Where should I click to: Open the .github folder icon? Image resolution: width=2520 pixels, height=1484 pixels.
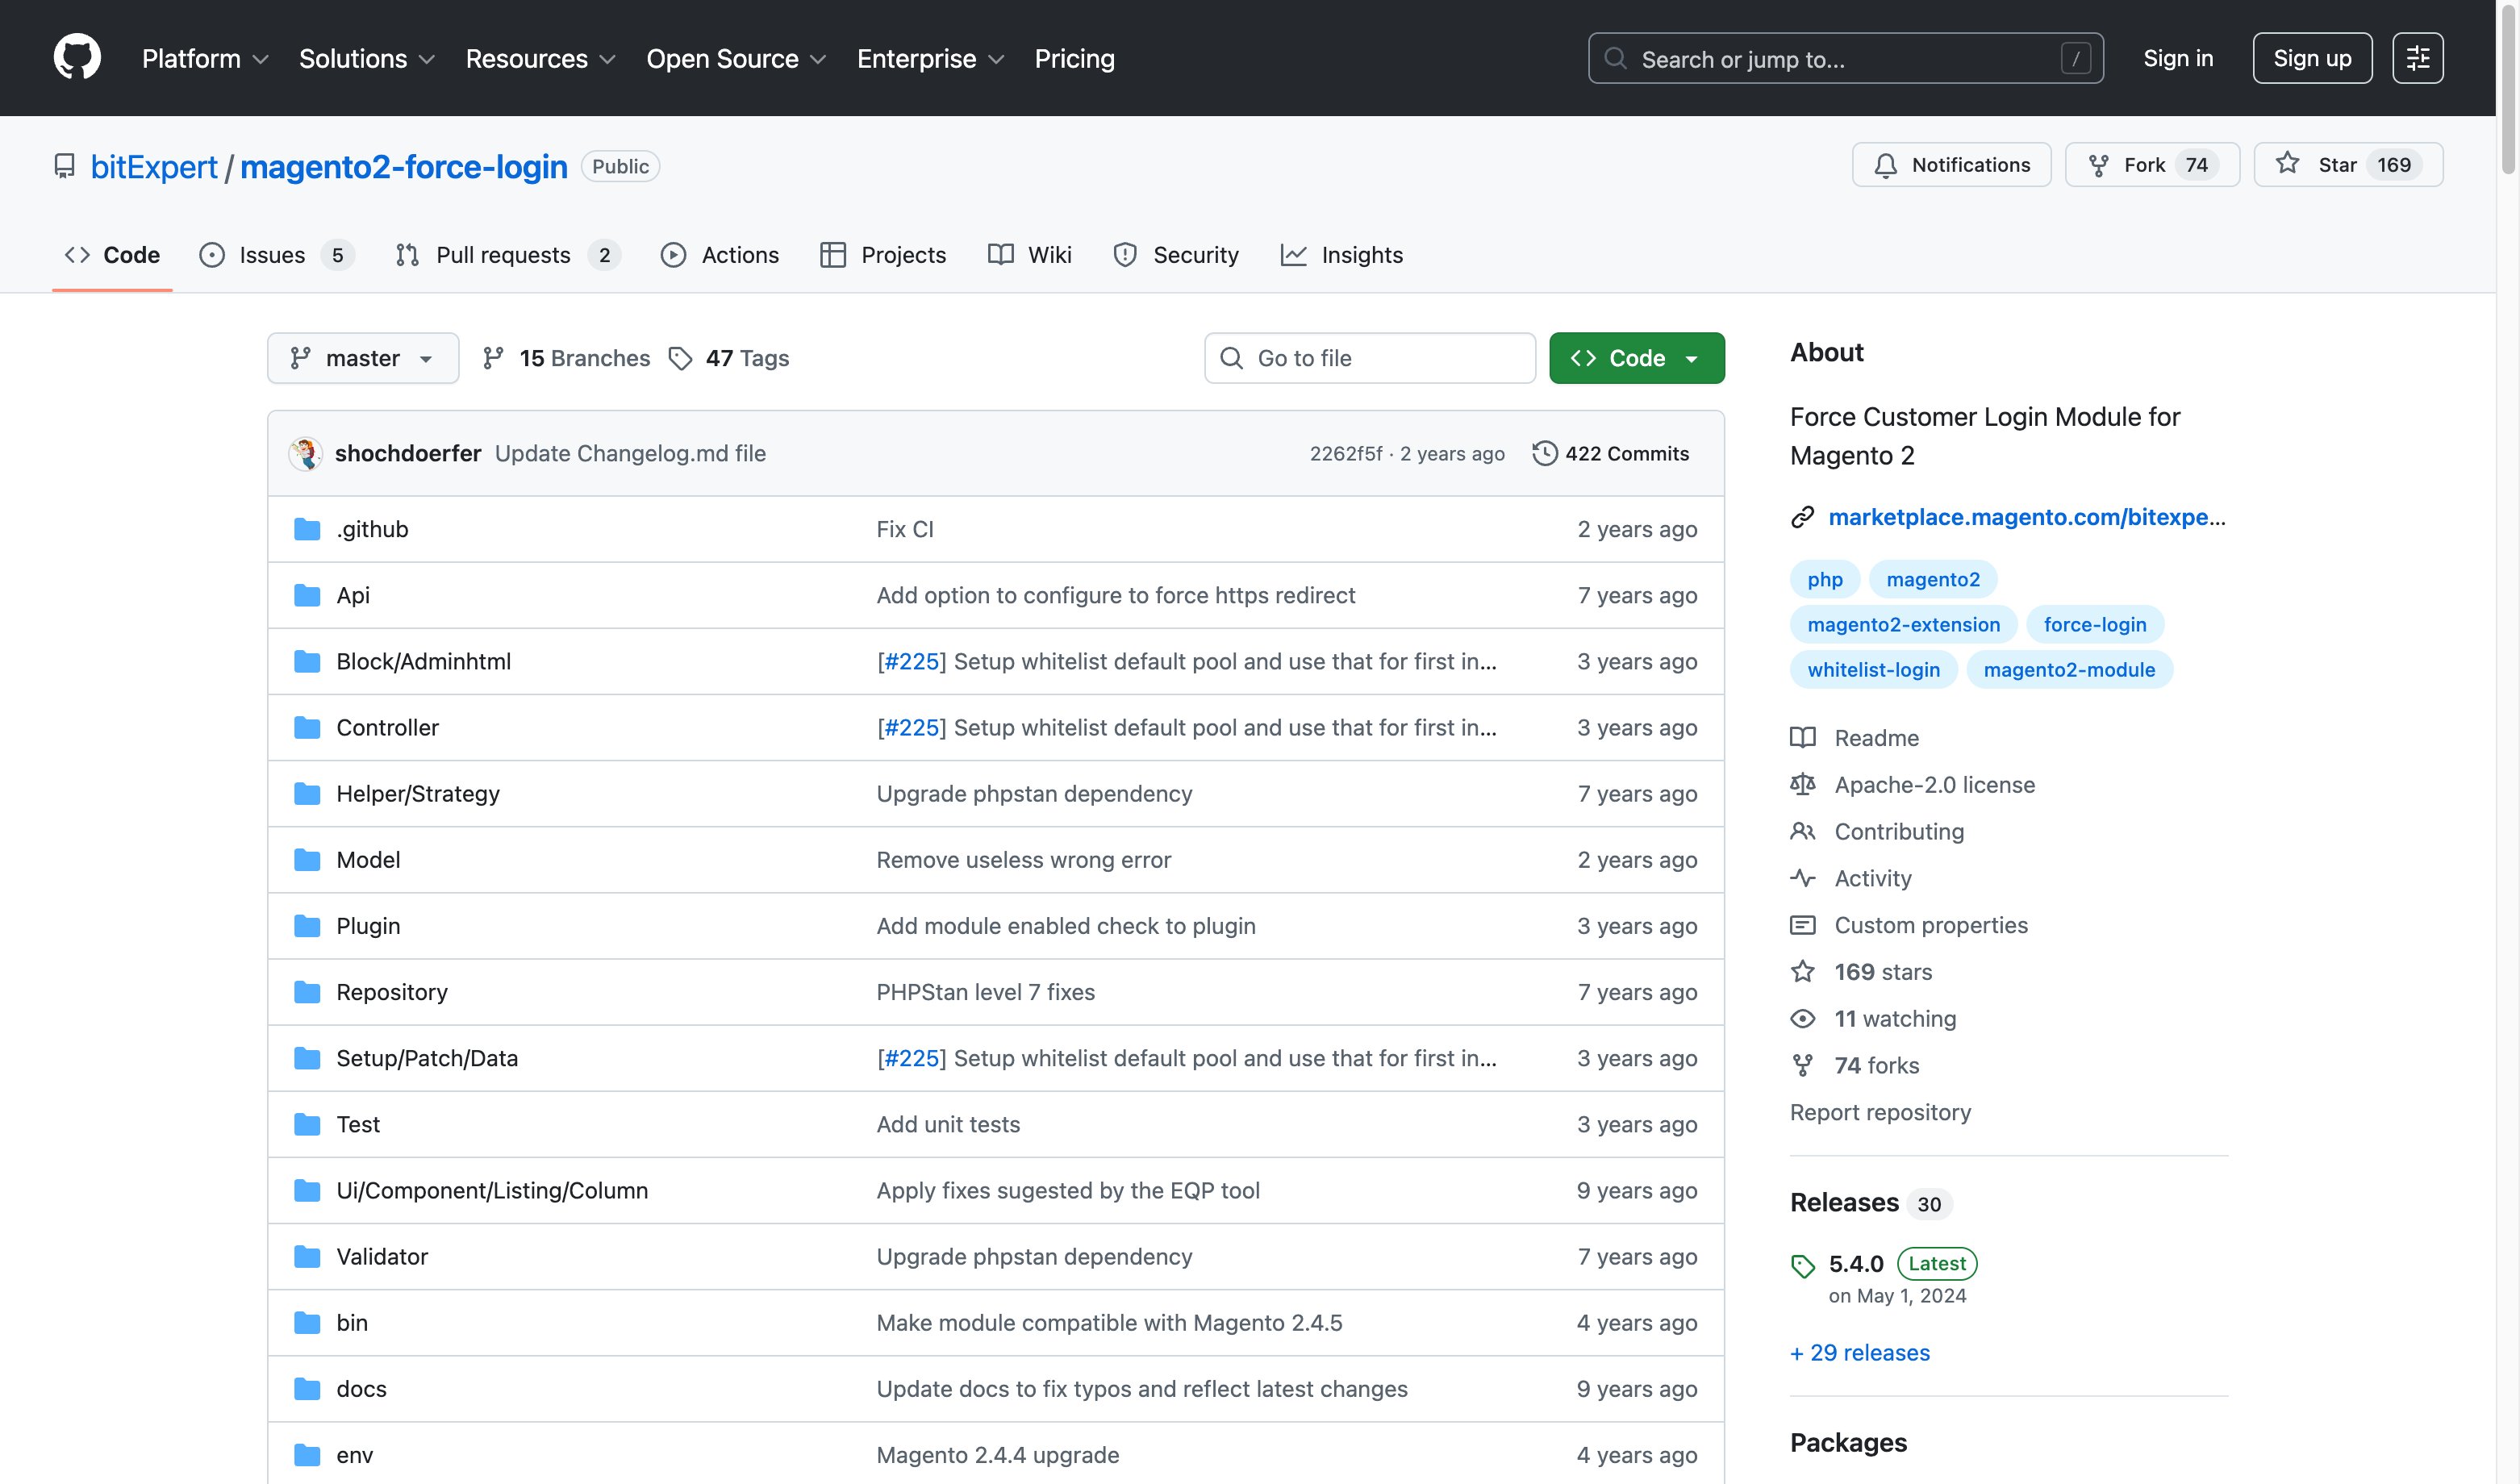[x=306, y=529]
